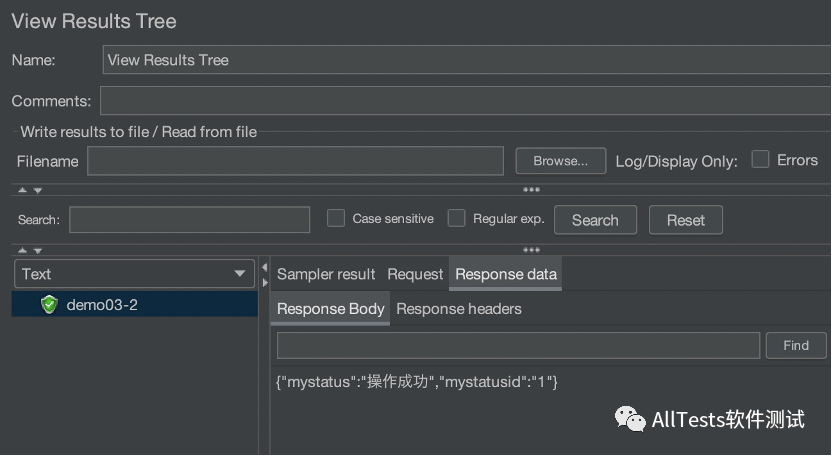Screen dimensions: 832x456
Task: Click left-pointing split pane arrow beside Sampler result
Action: click(x=265, y=268)
